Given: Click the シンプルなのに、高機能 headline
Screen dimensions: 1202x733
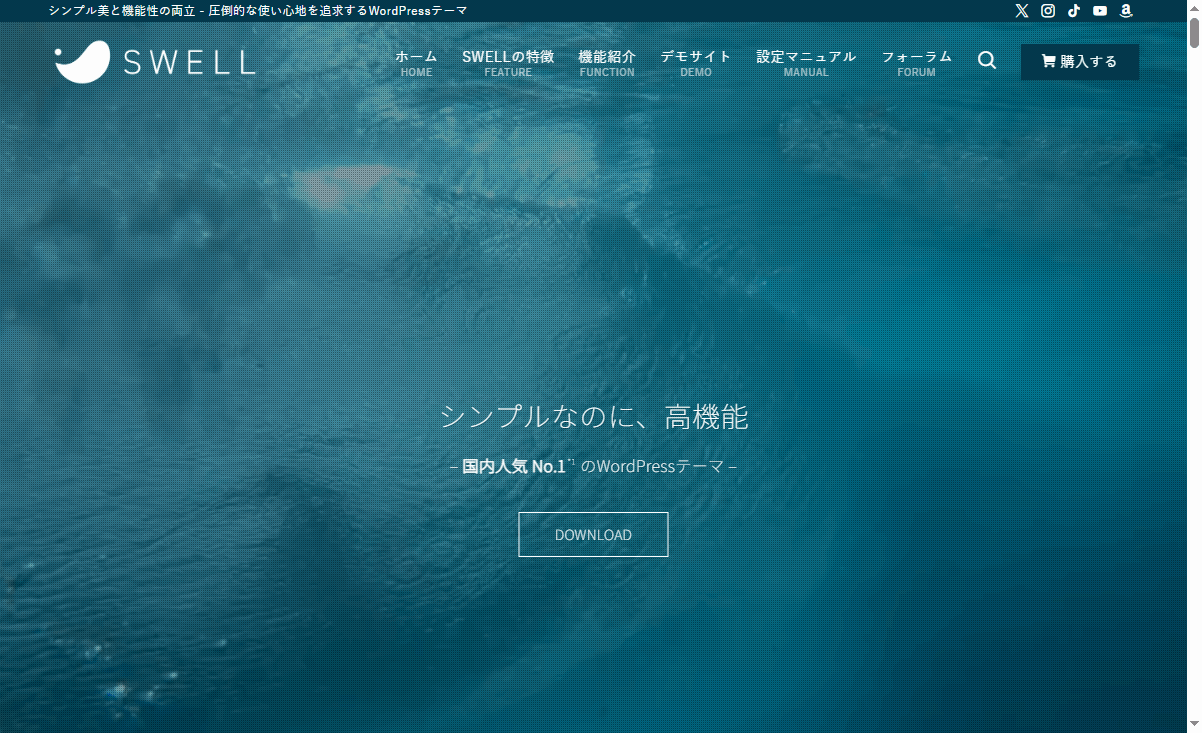Looking at the screenshot, I should point(594,417).
